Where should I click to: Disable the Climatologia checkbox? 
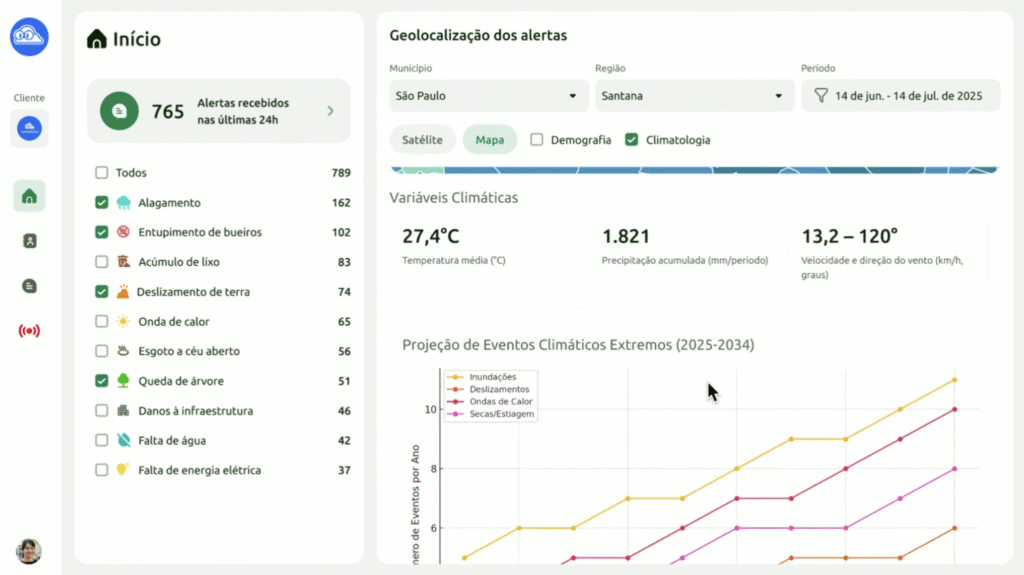pyautogui.click(x=631, y=140)
